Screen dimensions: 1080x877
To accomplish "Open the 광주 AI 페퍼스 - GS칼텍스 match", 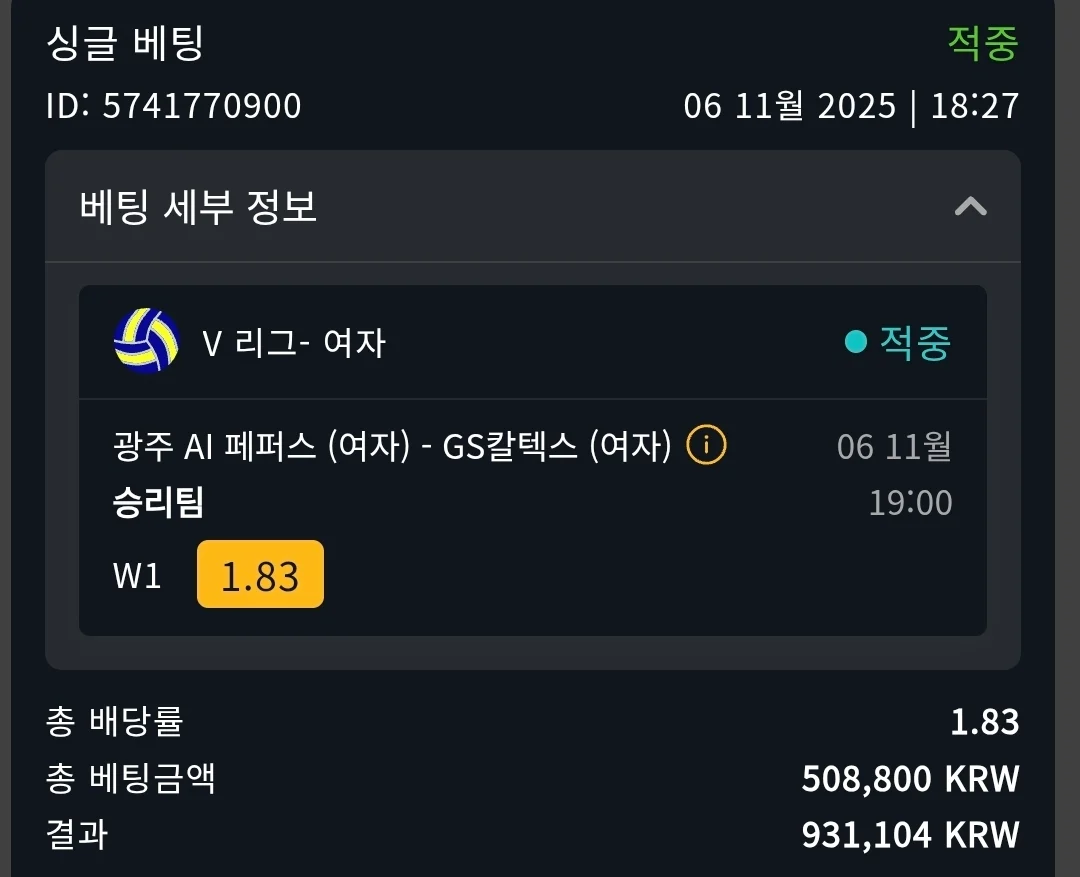I will (x=392, y=446).
